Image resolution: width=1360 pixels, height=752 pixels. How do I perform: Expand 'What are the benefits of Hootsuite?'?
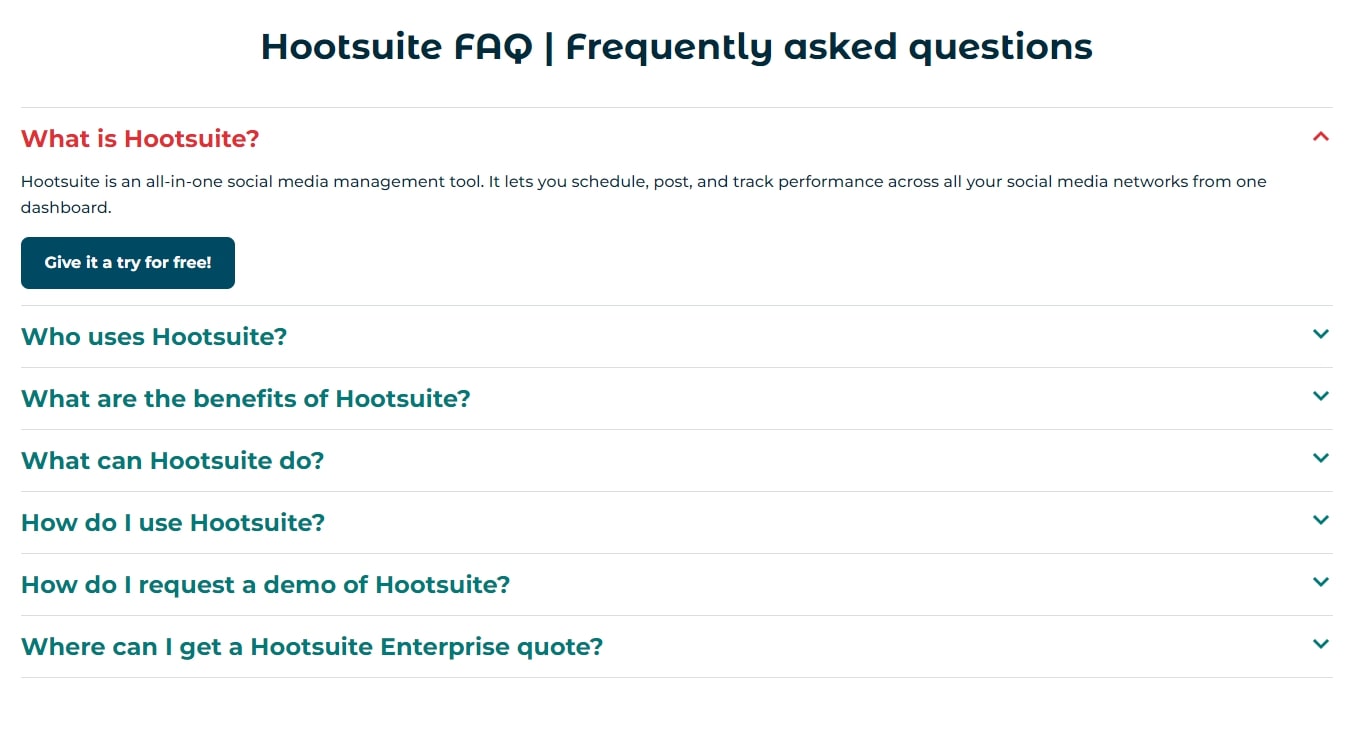[246, 399]
